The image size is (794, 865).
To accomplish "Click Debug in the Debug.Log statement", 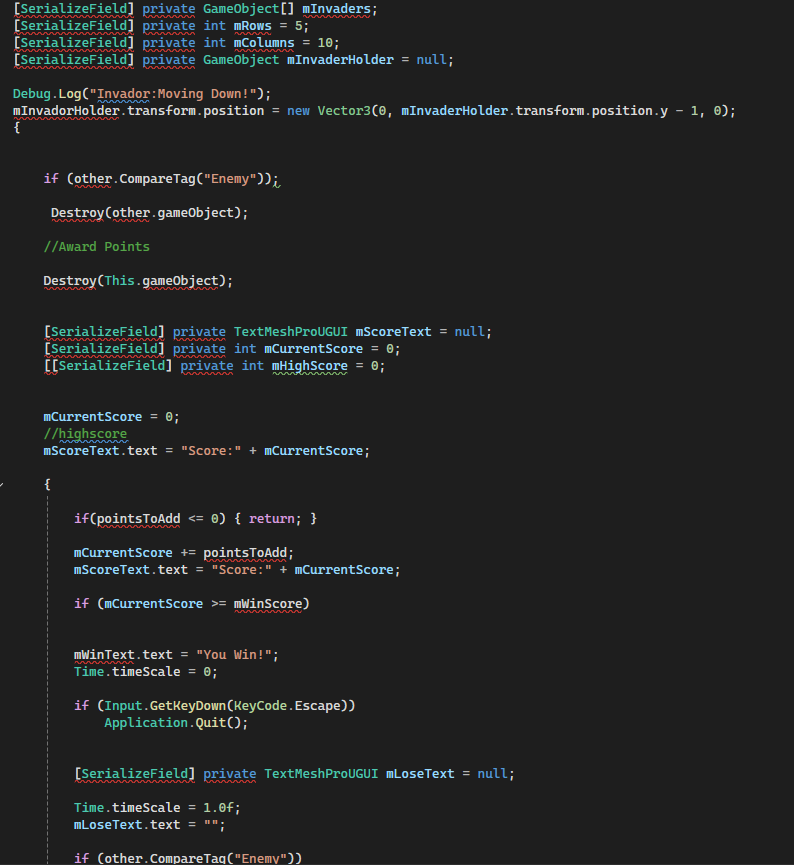I will click(x=32, y=94).
